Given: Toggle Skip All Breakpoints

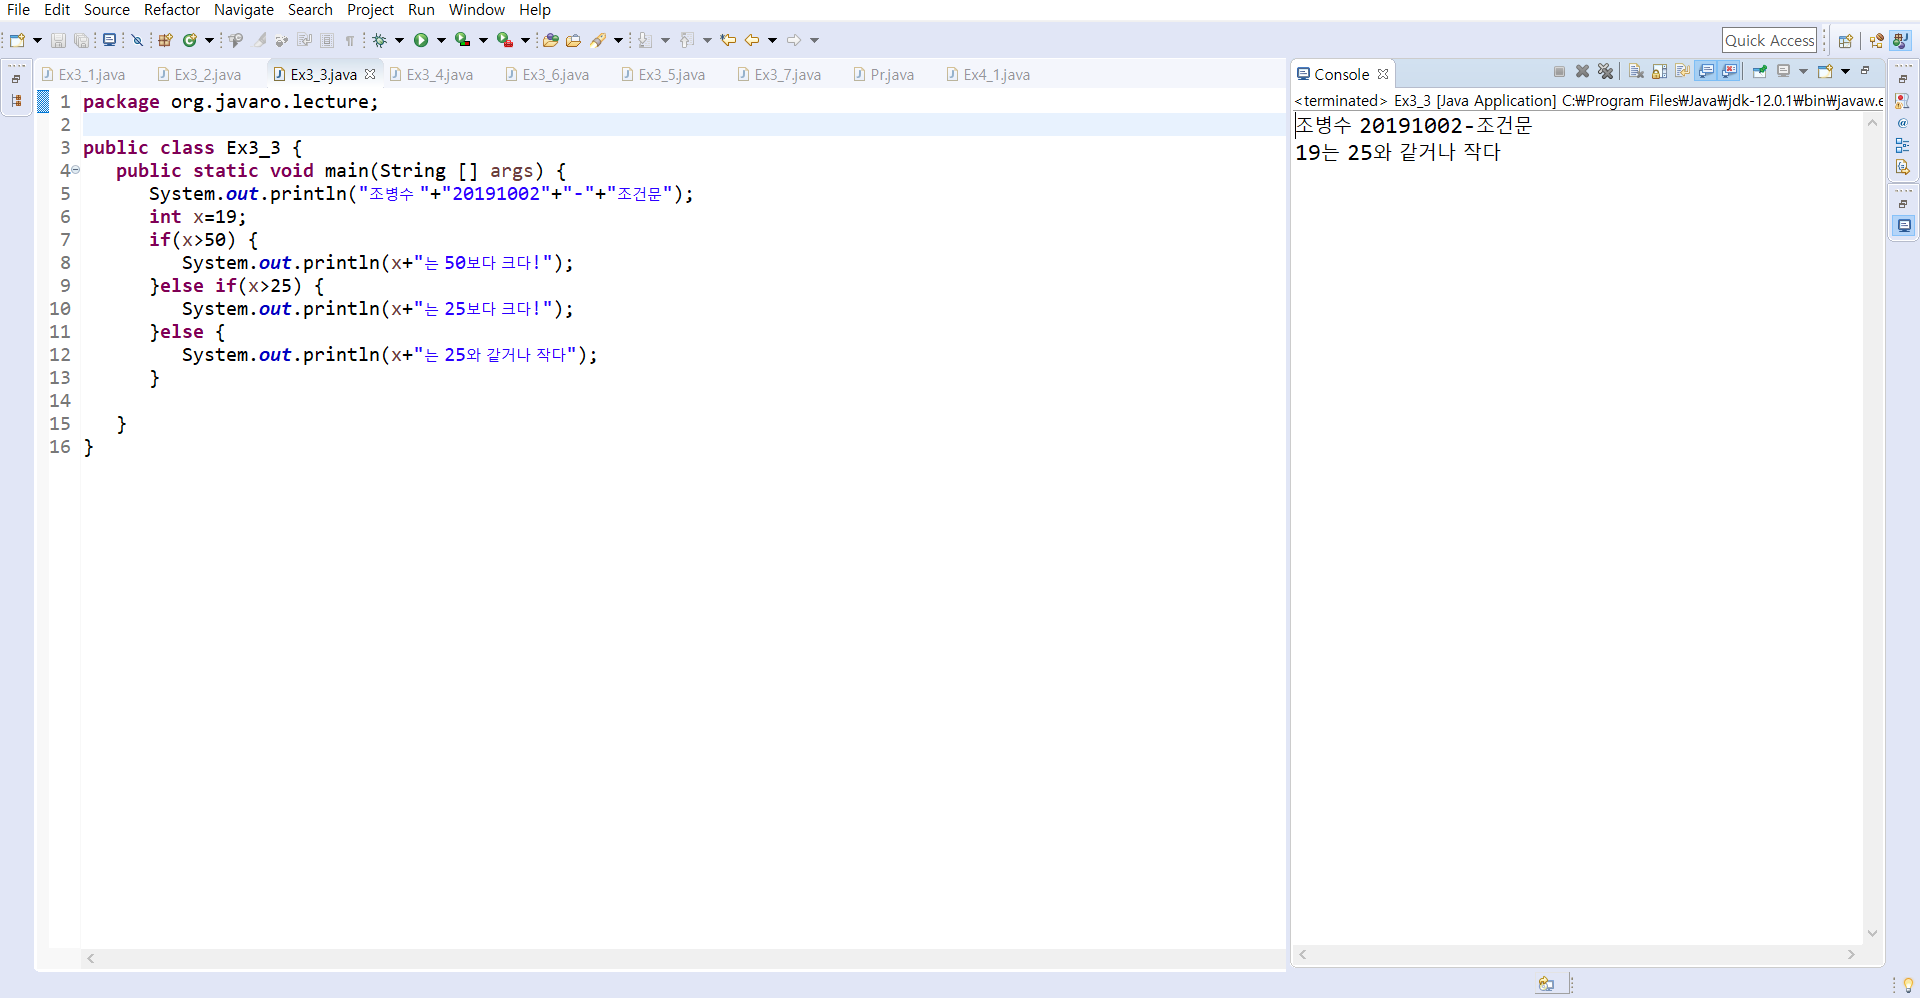Looking at the screenshot, I should point(137,40).
